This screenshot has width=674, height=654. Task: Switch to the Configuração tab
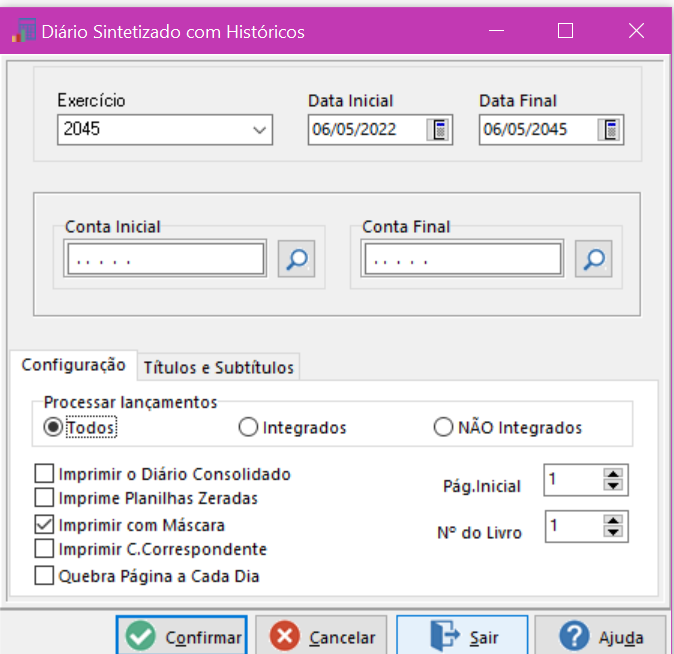[x=74, y=365]
